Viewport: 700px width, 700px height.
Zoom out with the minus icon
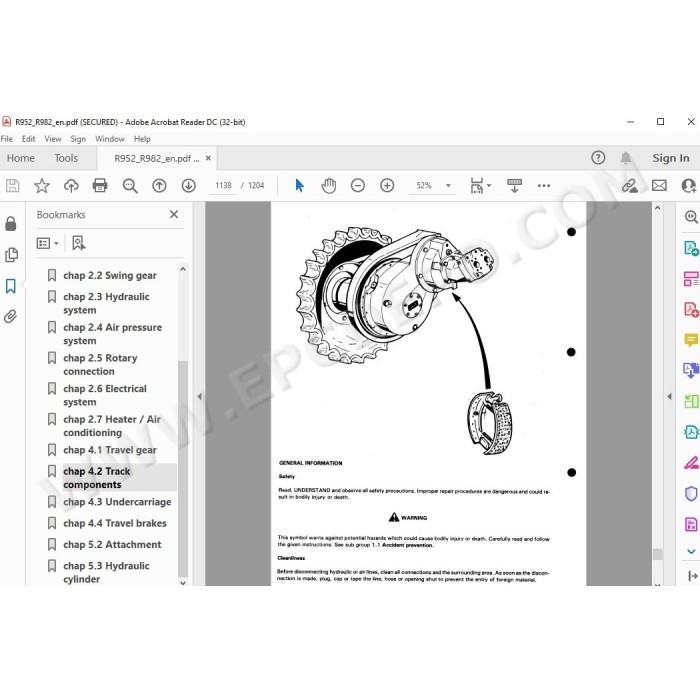click(x=358, y=185)
